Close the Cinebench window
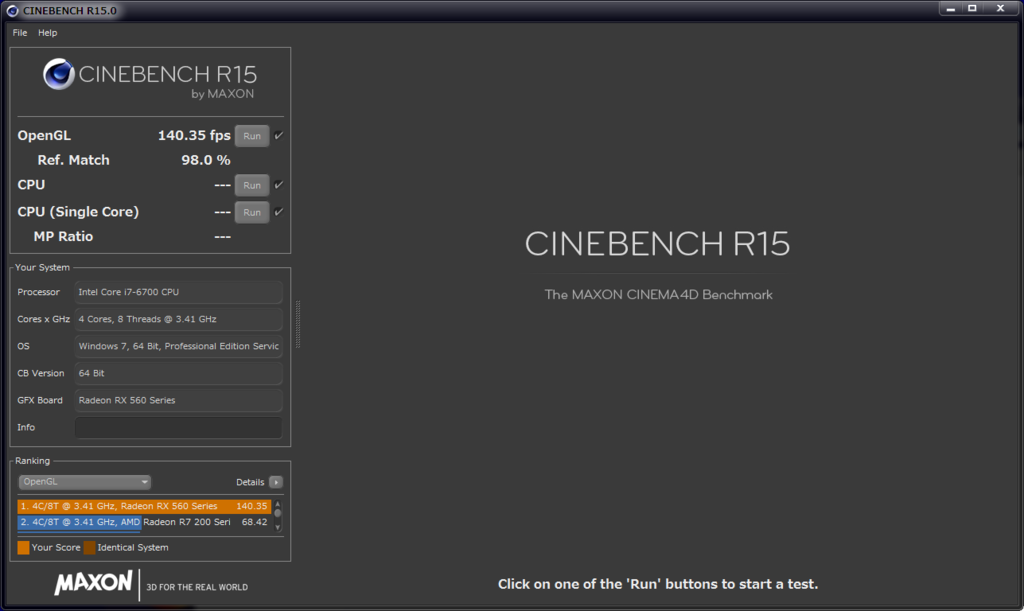1024x611 pixels. tap(1000, 8)
